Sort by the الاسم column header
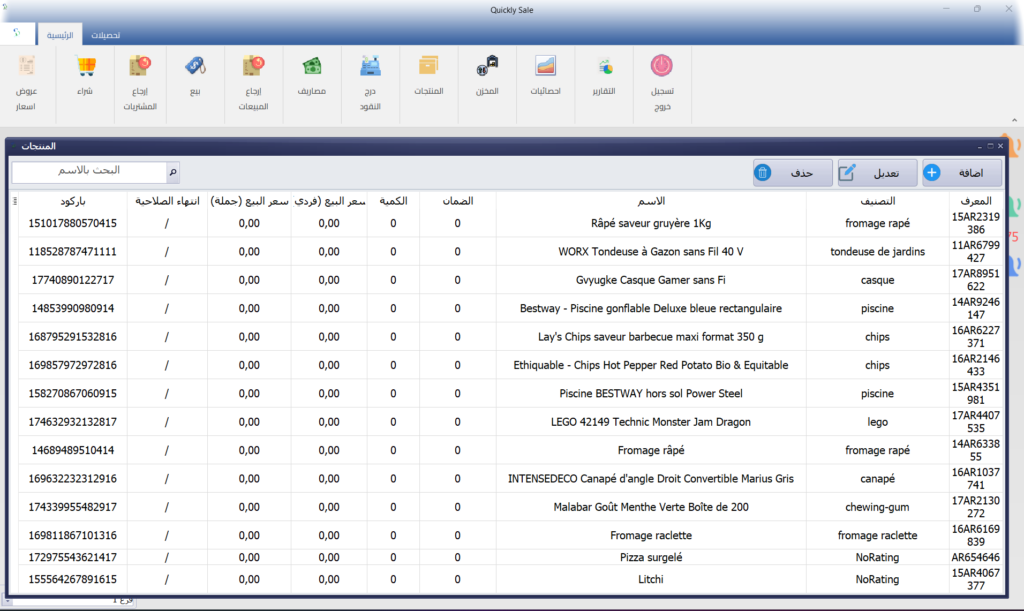The width and height of the screenshot is (1024, 611). coord(651,201)
